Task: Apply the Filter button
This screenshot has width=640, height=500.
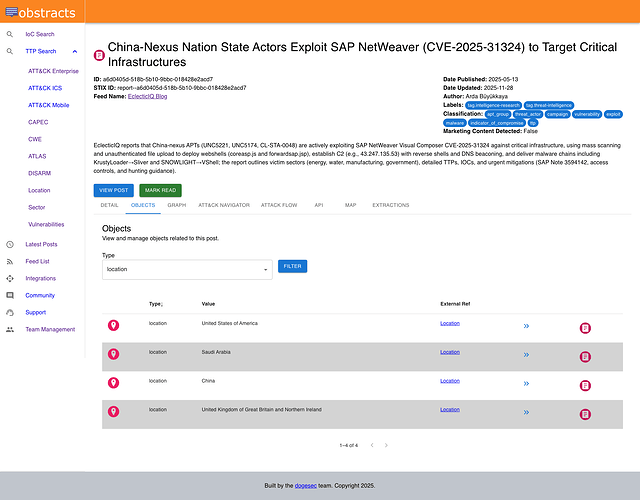Action: (x=292, y=267)
